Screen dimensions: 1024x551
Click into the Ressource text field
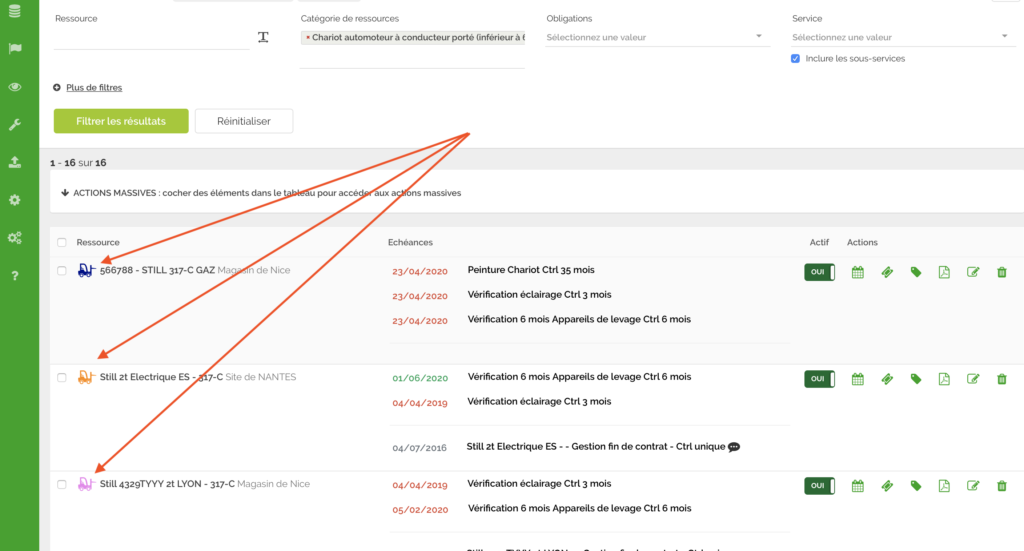point(150,38)
